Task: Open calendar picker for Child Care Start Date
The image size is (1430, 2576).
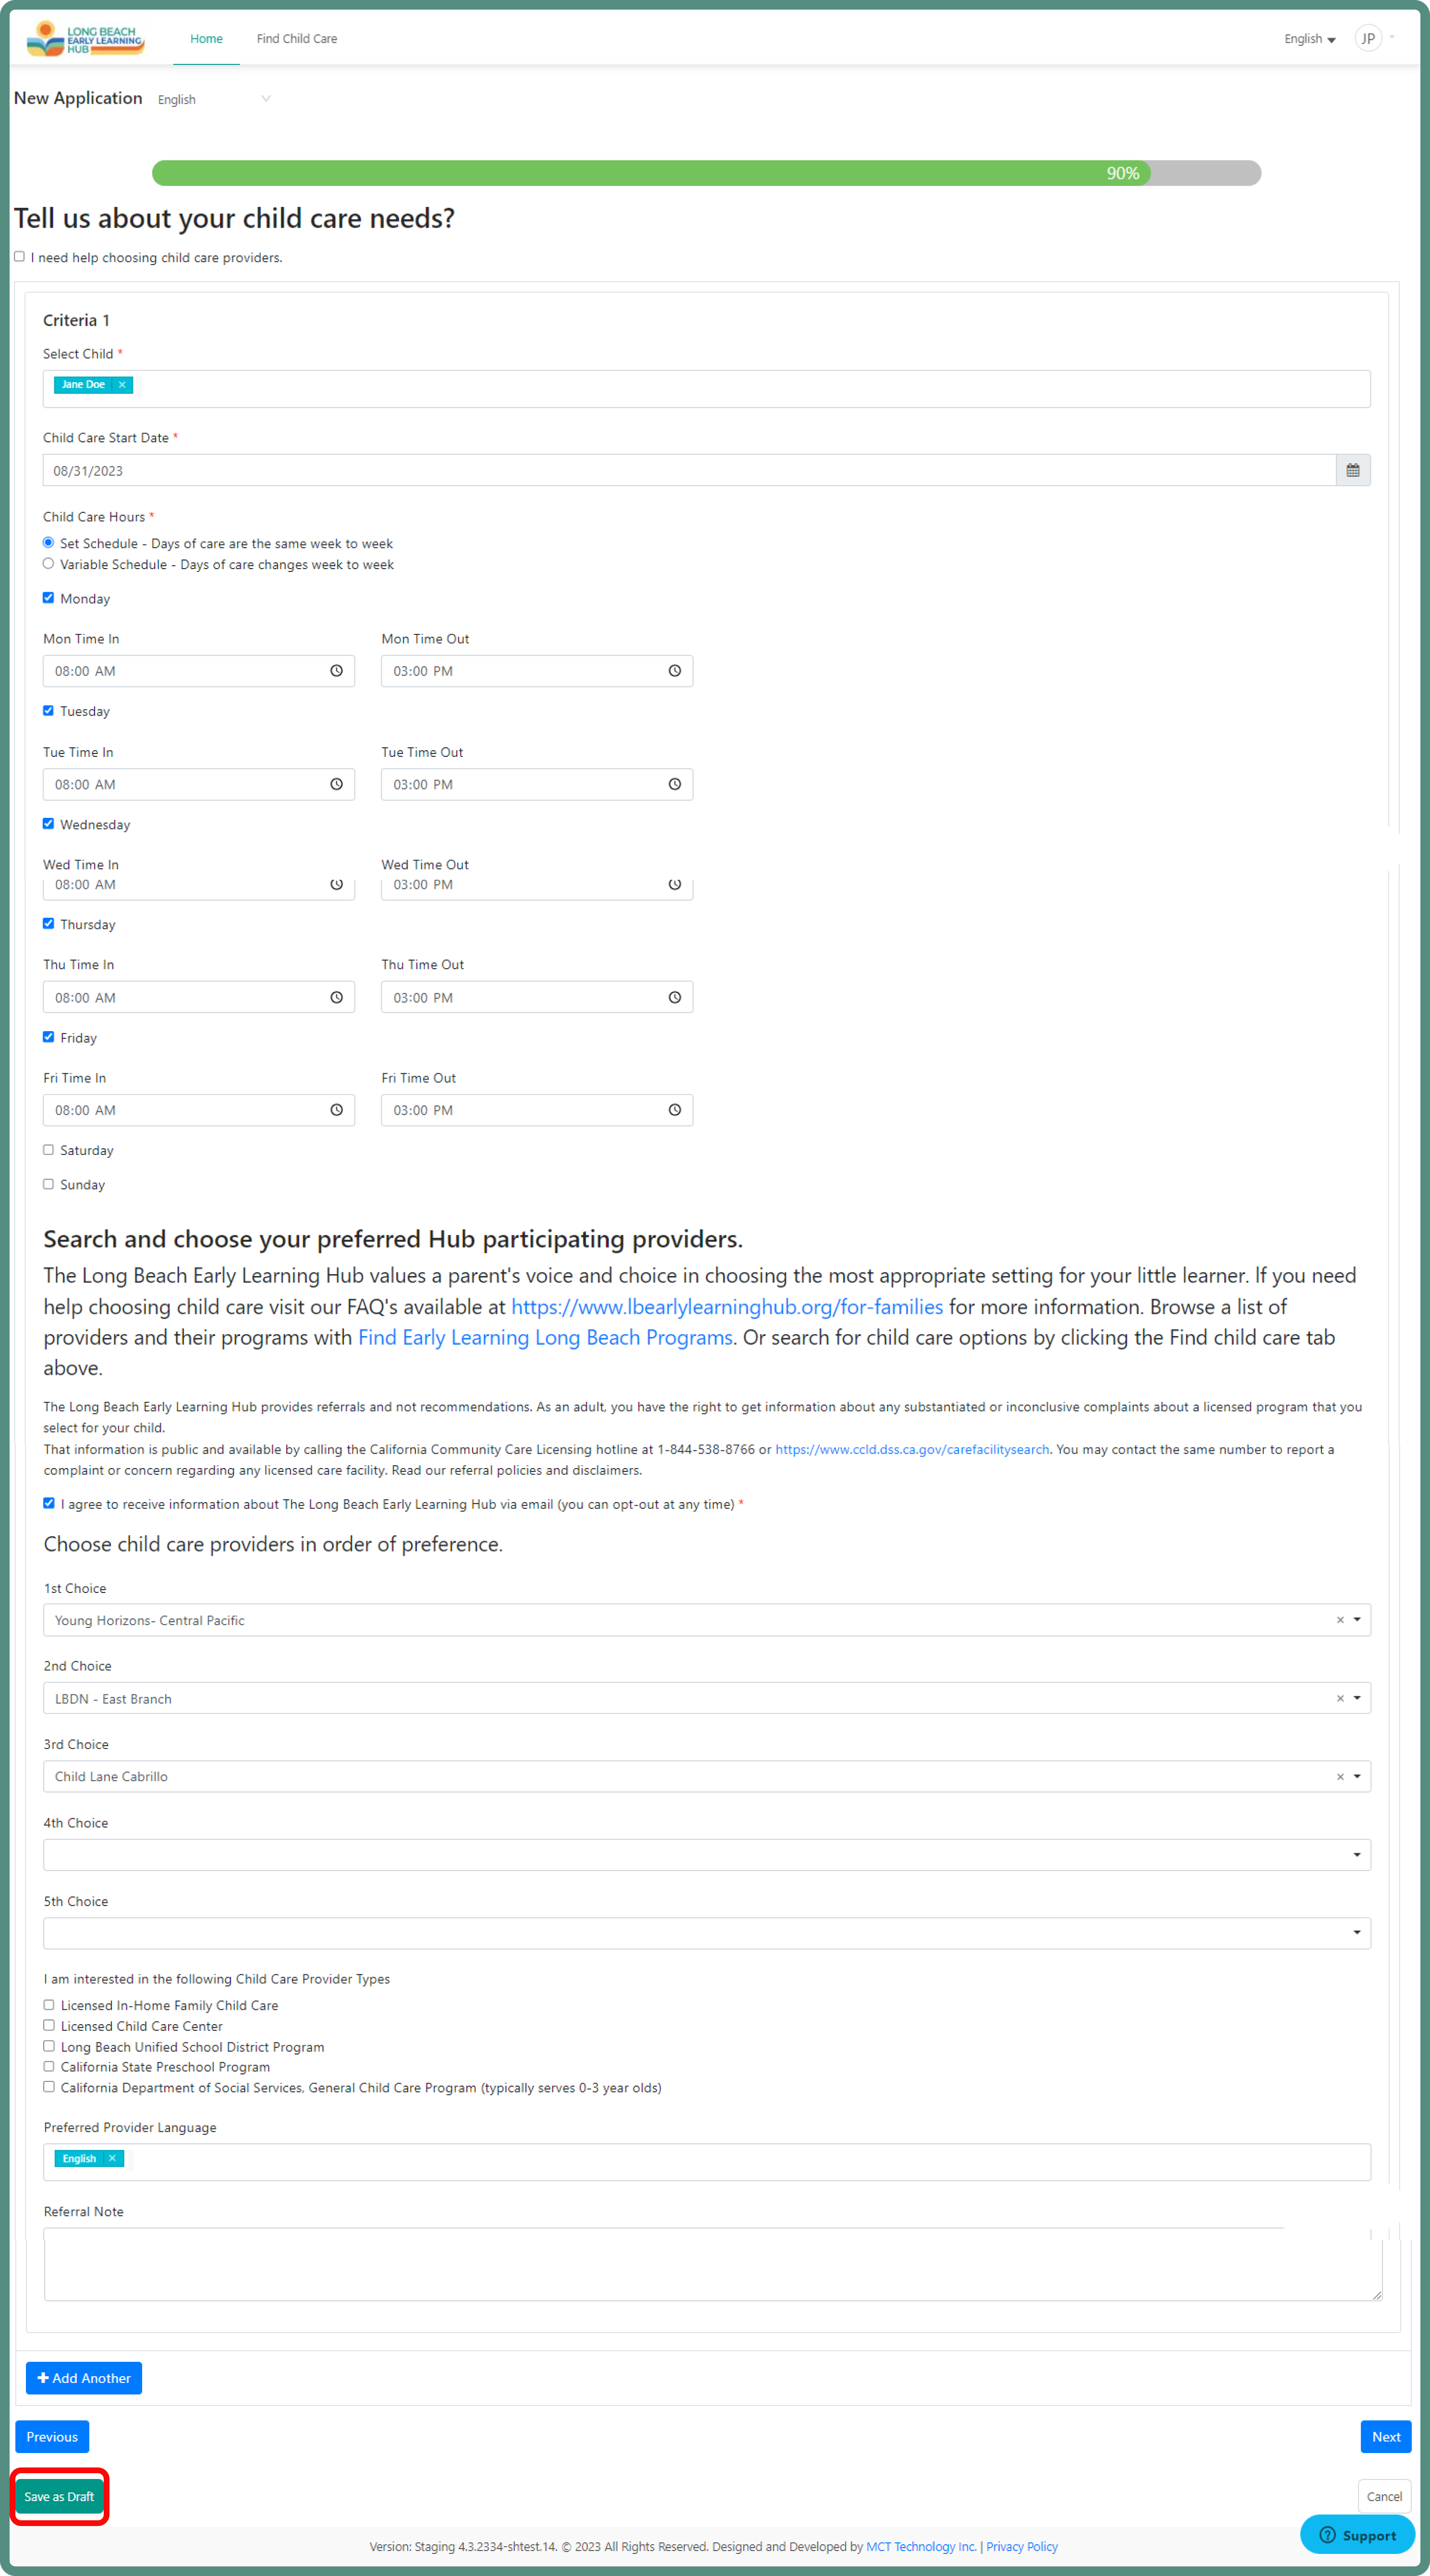Action: (1352, 470)
